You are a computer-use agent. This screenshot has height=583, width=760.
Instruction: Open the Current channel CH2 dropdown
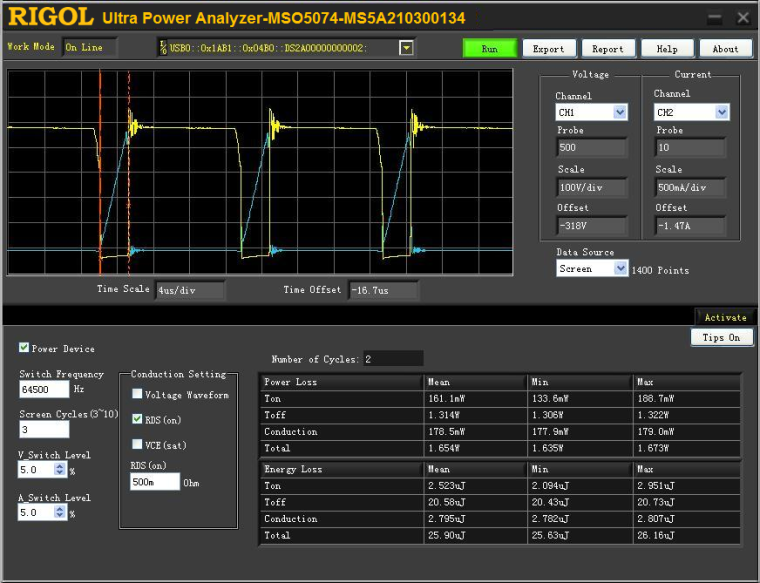721,113
